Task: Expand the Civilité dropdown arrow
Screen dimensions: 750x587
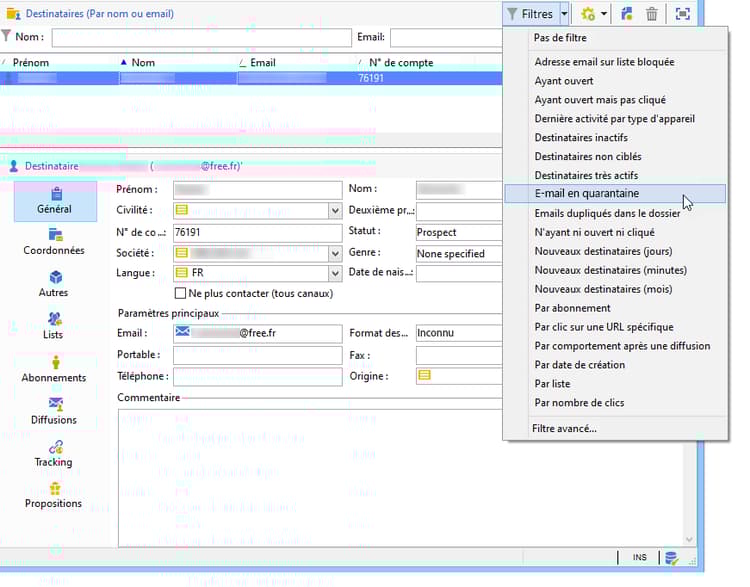Action: 335,210
